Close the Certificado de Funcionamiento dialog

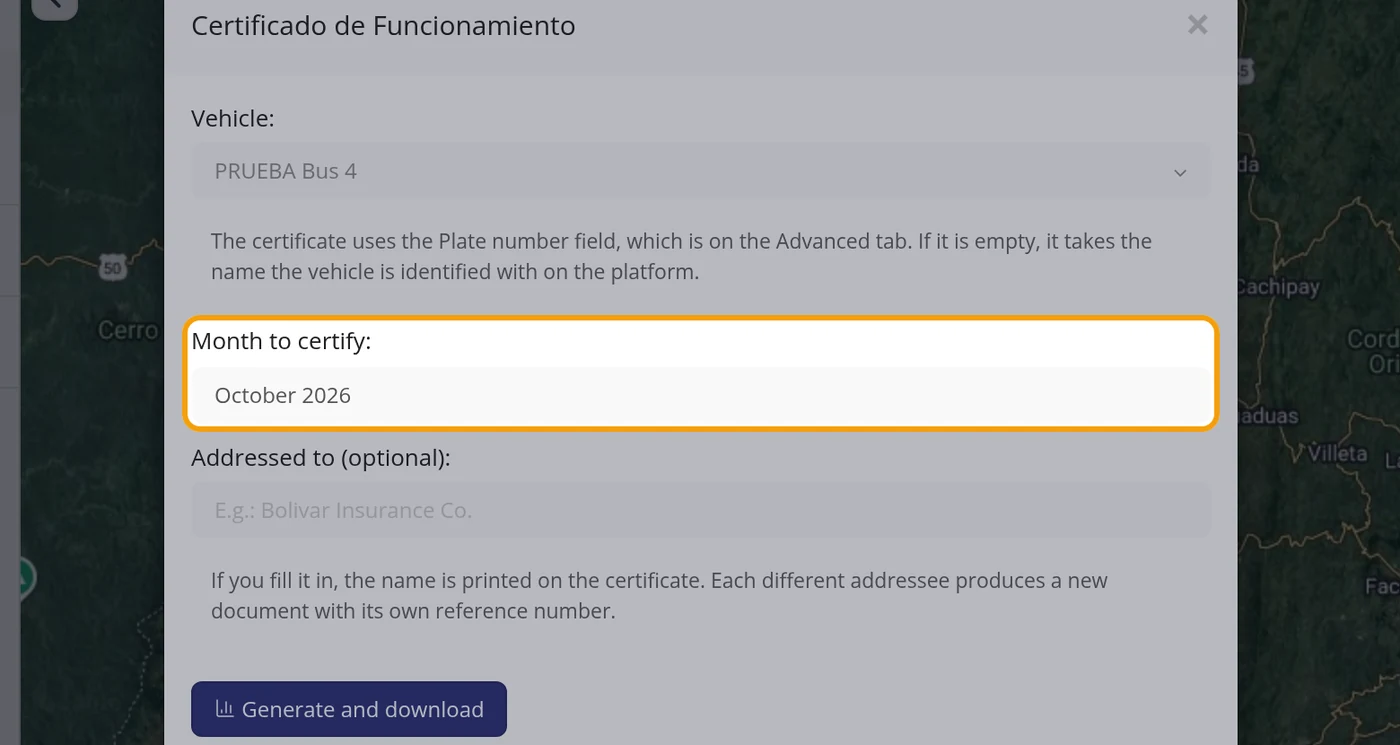[1197, 25]
